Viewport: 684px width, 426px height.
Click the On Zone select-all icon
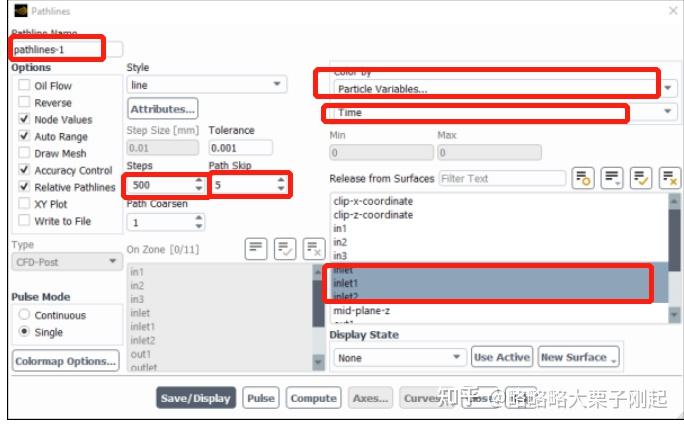(285, 249)
